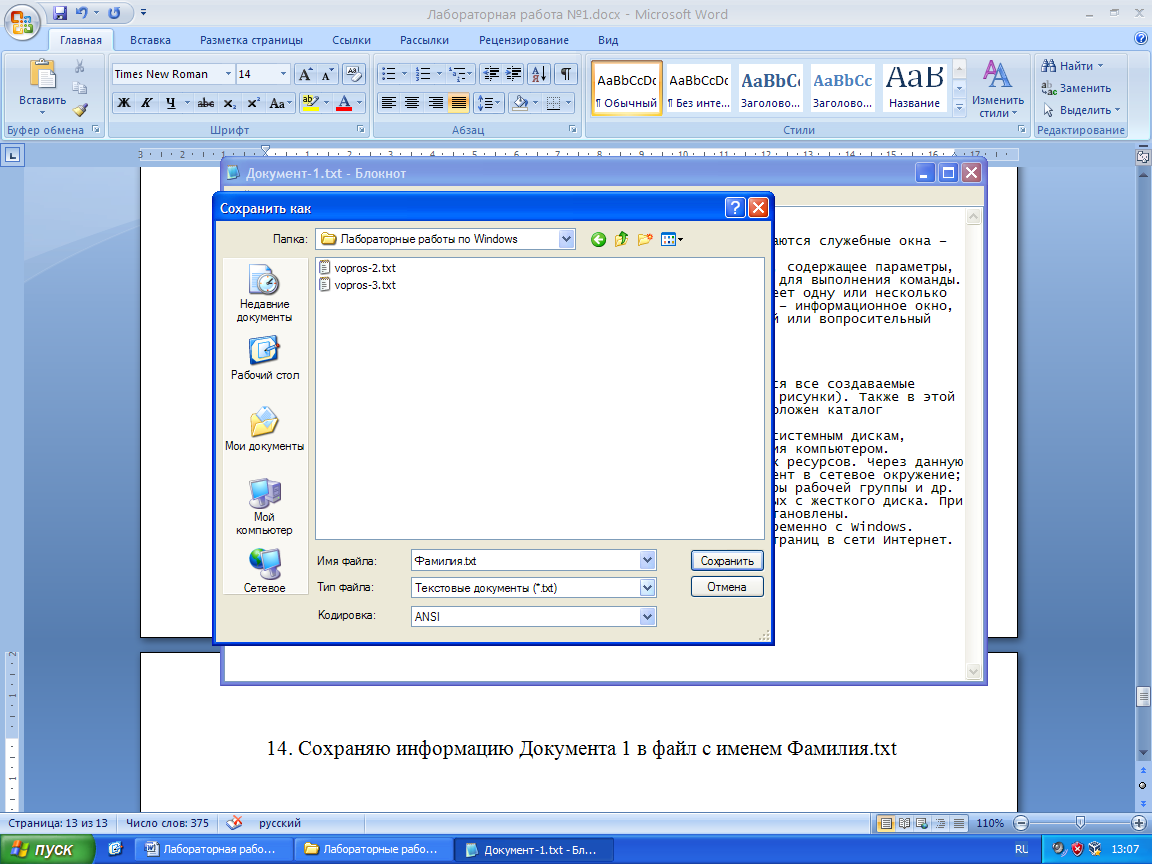Screen dimensions: 1152x864
Task: Click the Имя файла input field
Action: click(525, 561)
